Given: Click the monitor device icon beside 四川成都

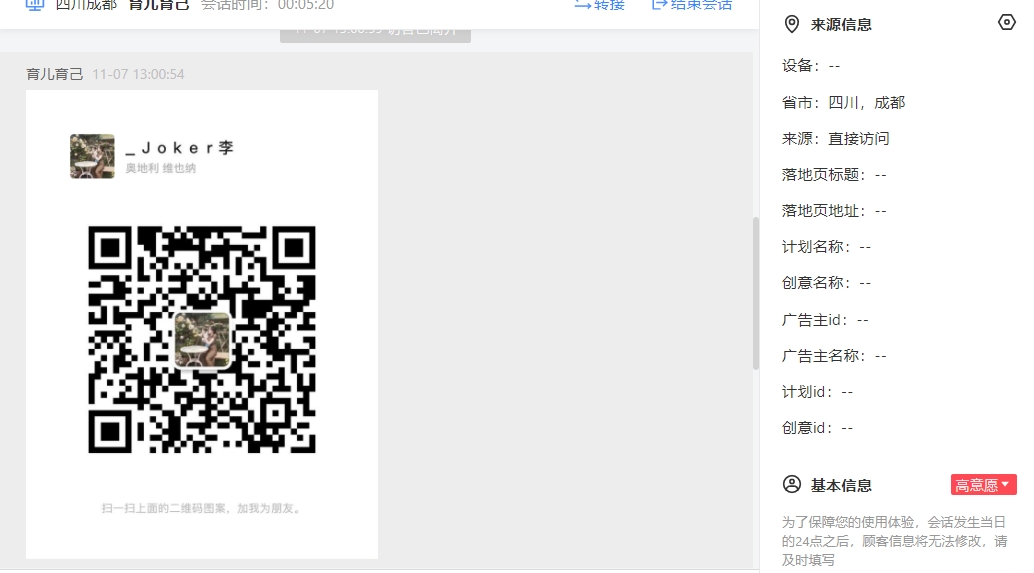Looking at the screenshot, I should pyautogui.click(x=34, y=5).
